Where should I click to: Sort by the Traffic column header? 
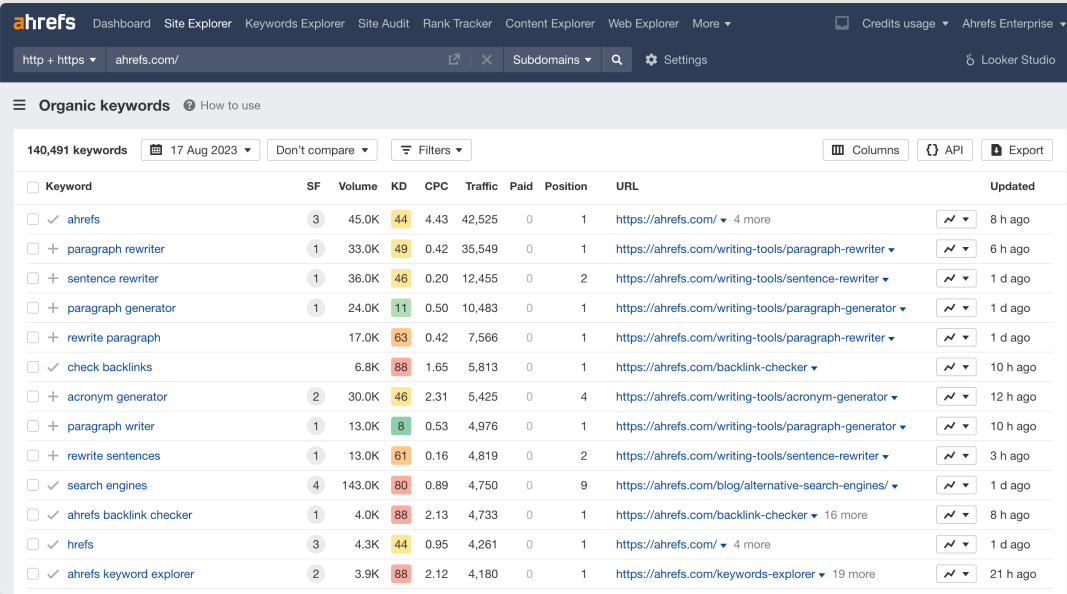click(x=481, y=186)
